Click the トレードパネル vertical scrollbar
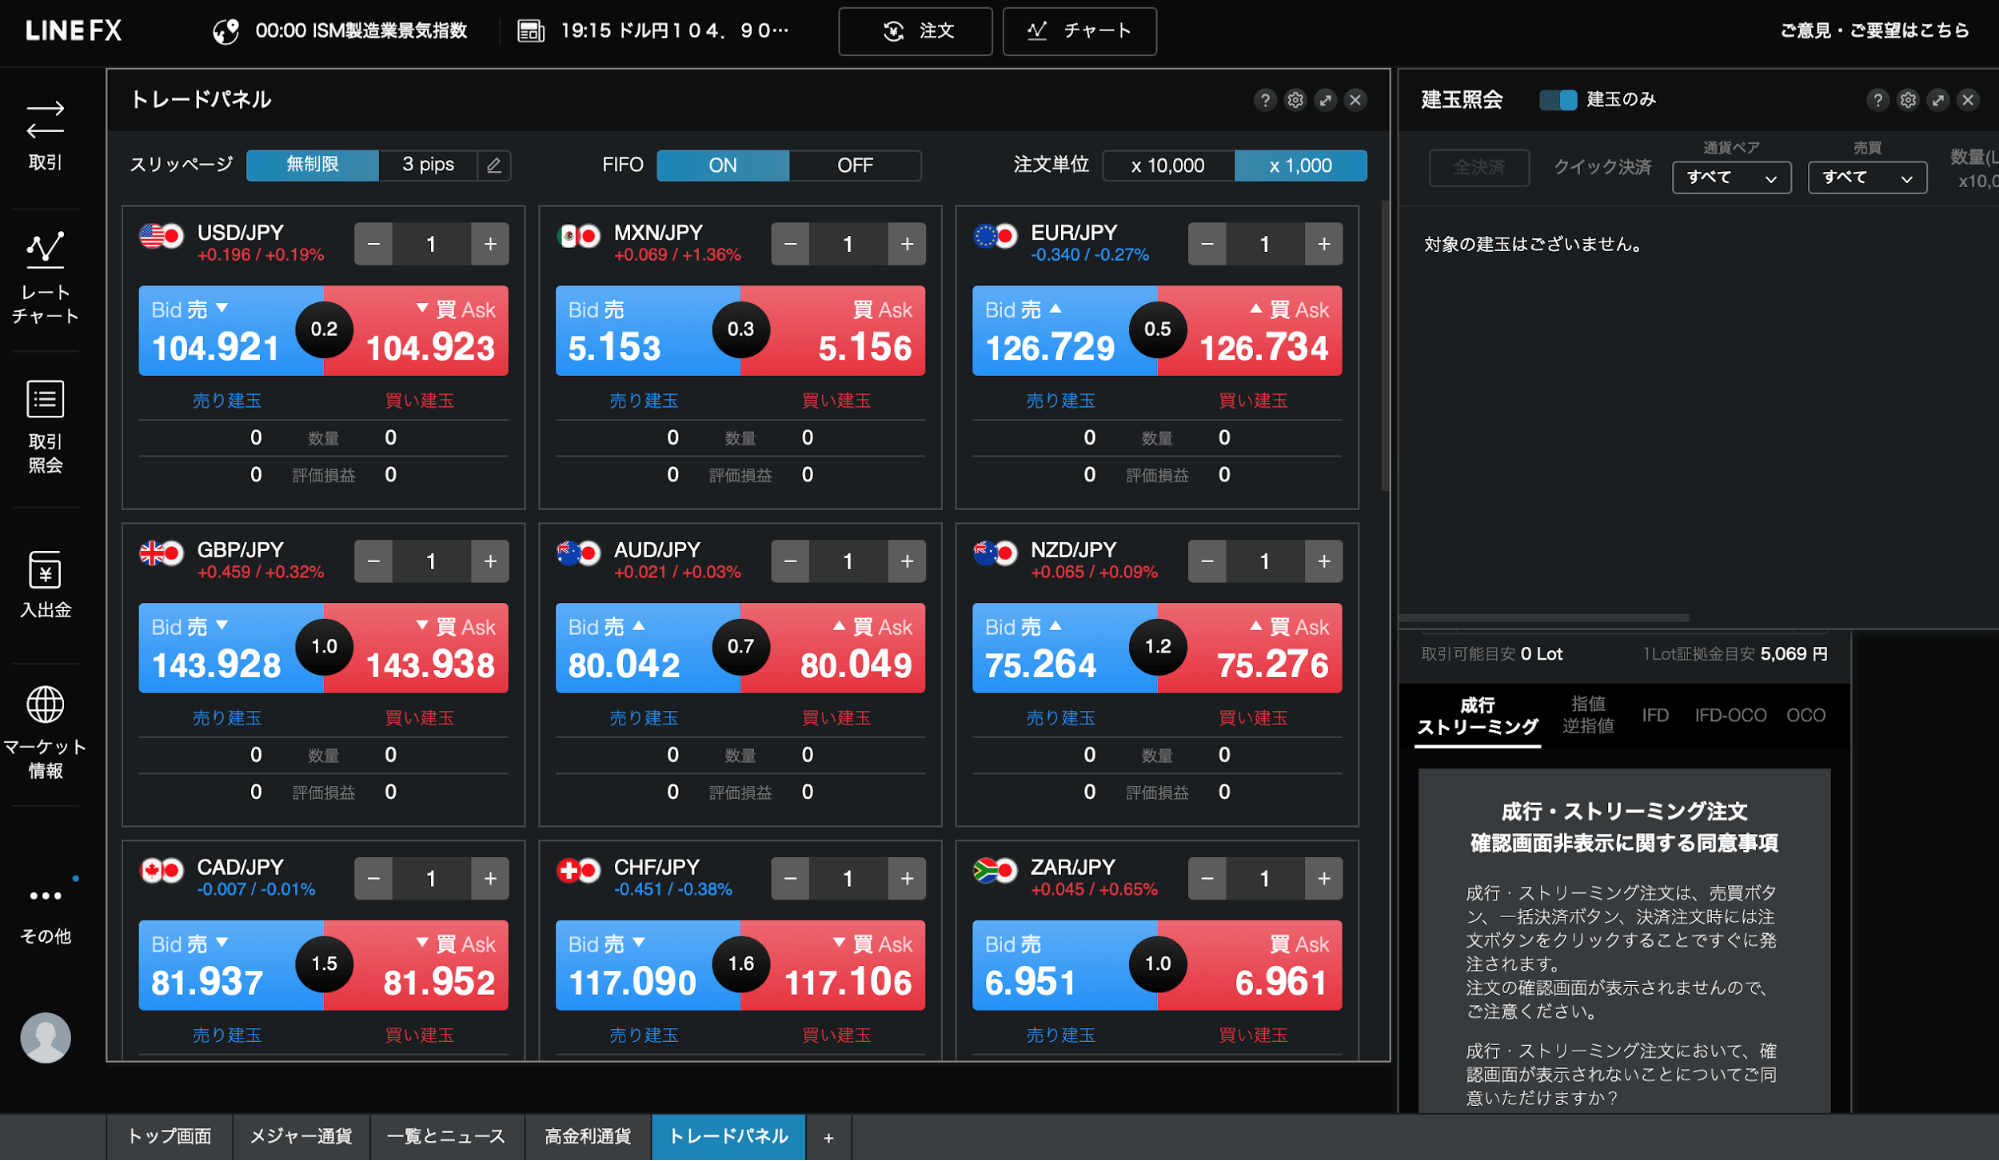This screenshot has width=1999, height=1161. click(1384, 345)
